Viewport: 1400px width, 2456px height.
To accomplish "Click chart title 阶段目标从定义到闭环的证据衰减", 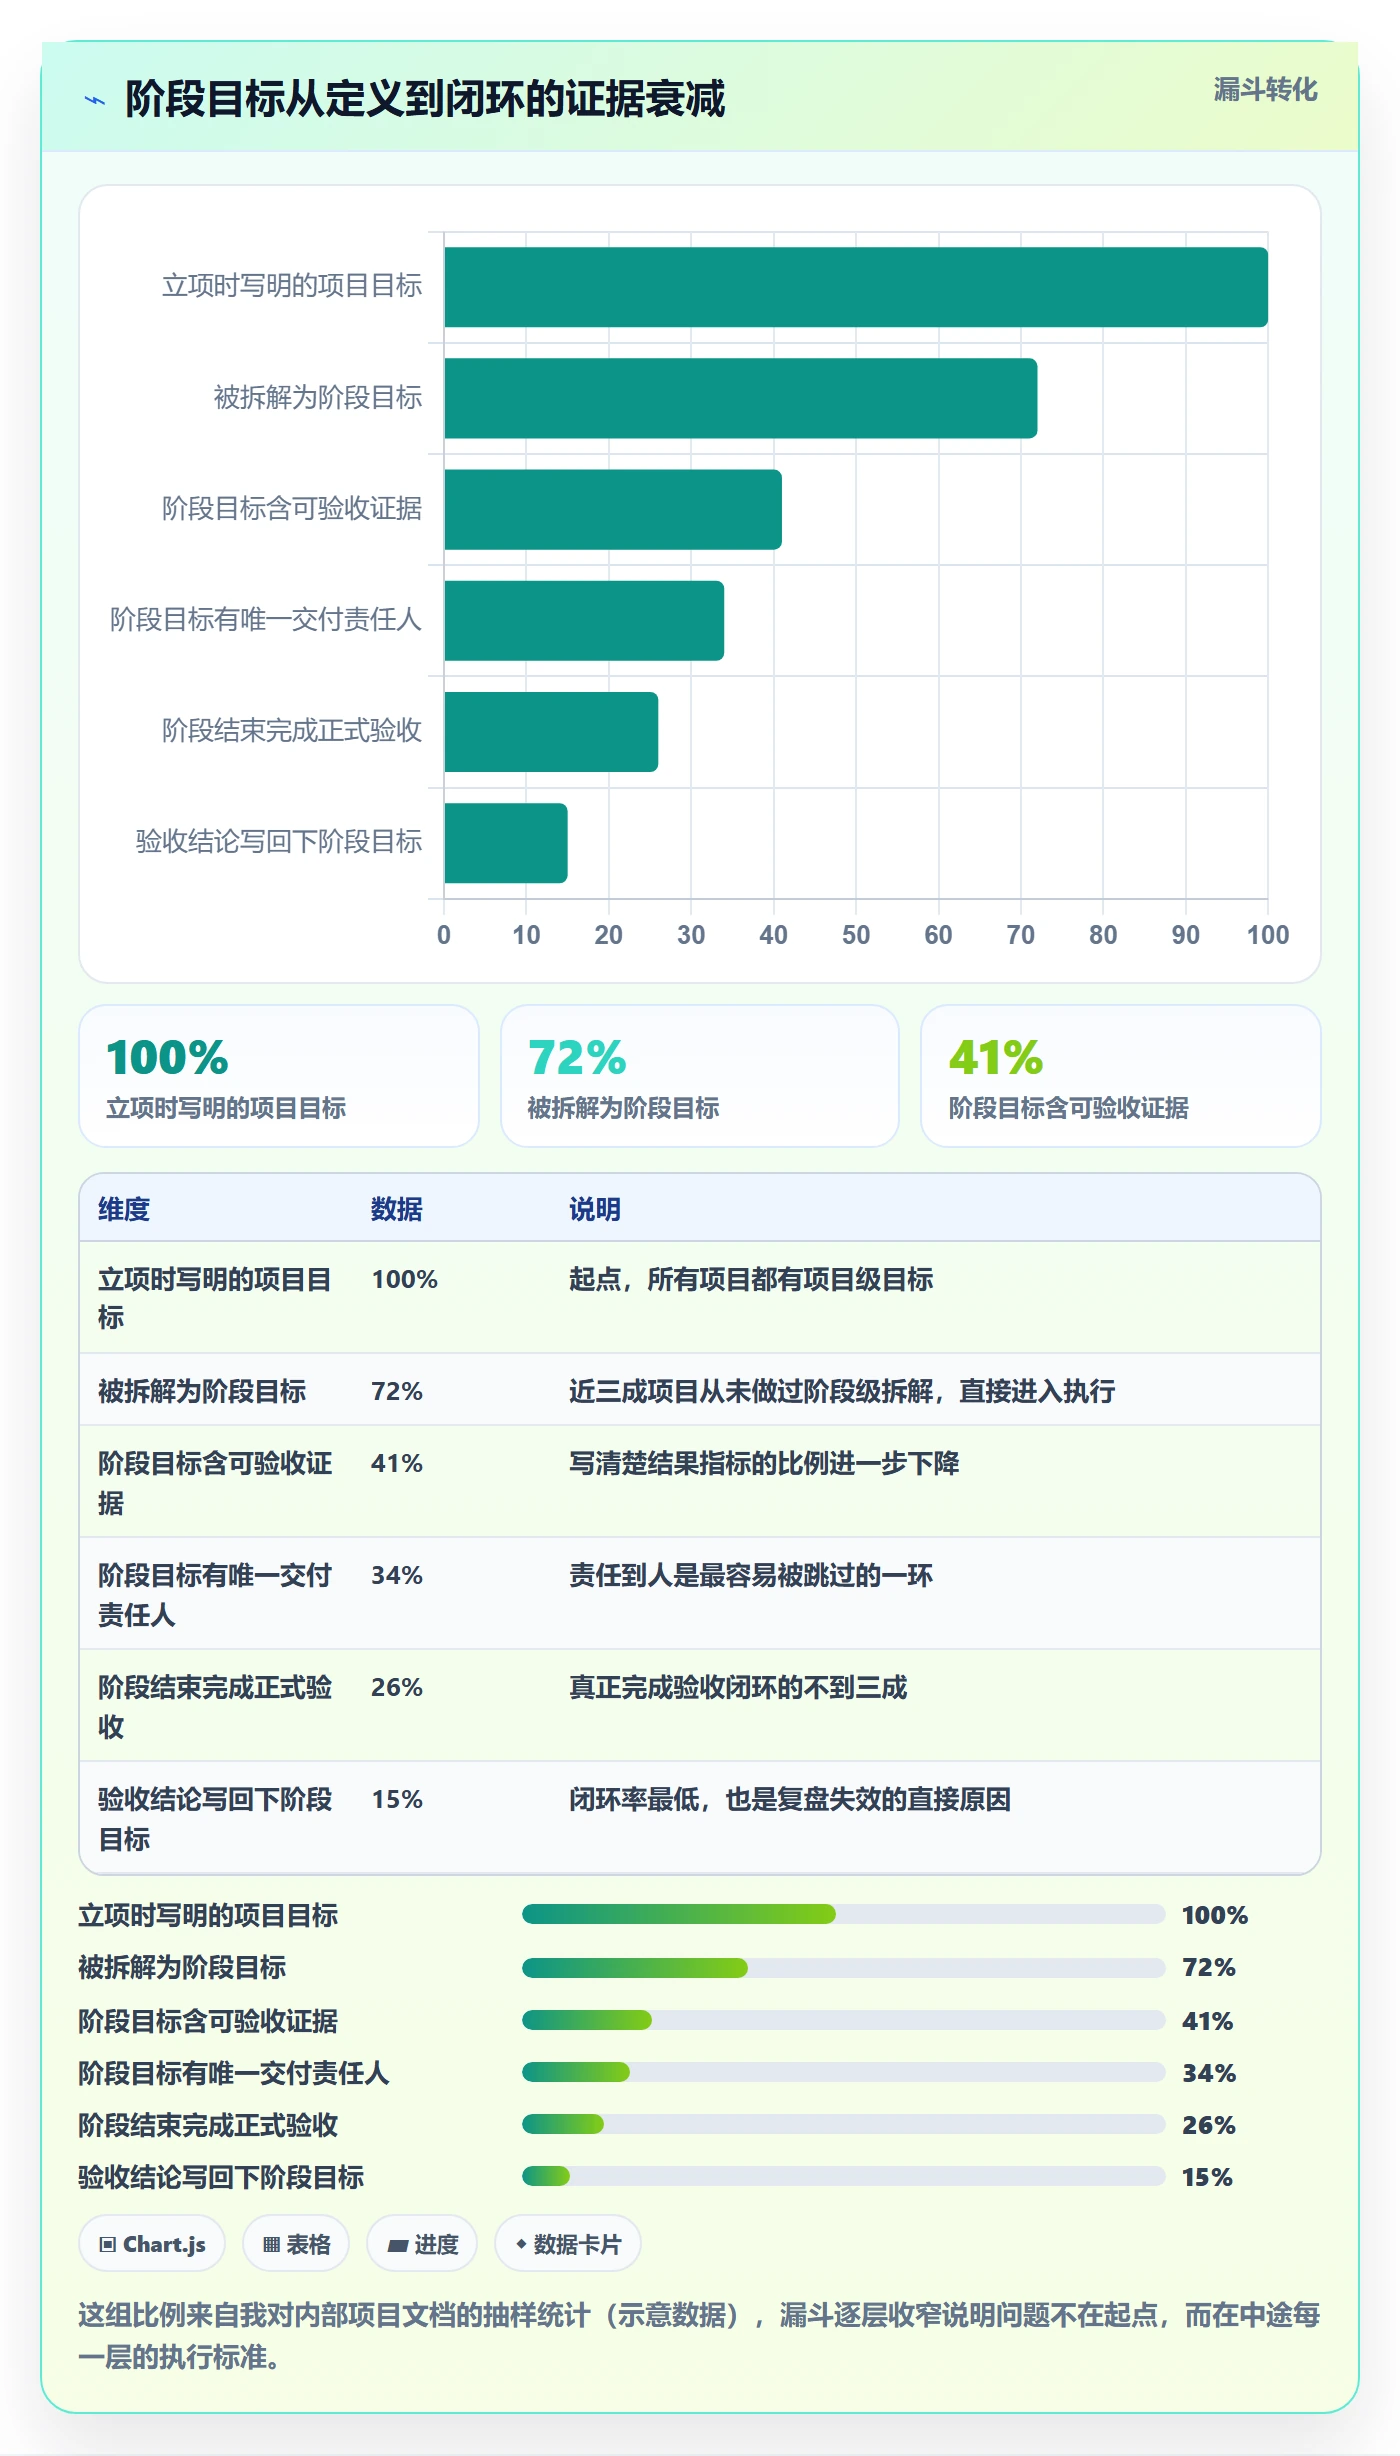I will click(425, 99).
